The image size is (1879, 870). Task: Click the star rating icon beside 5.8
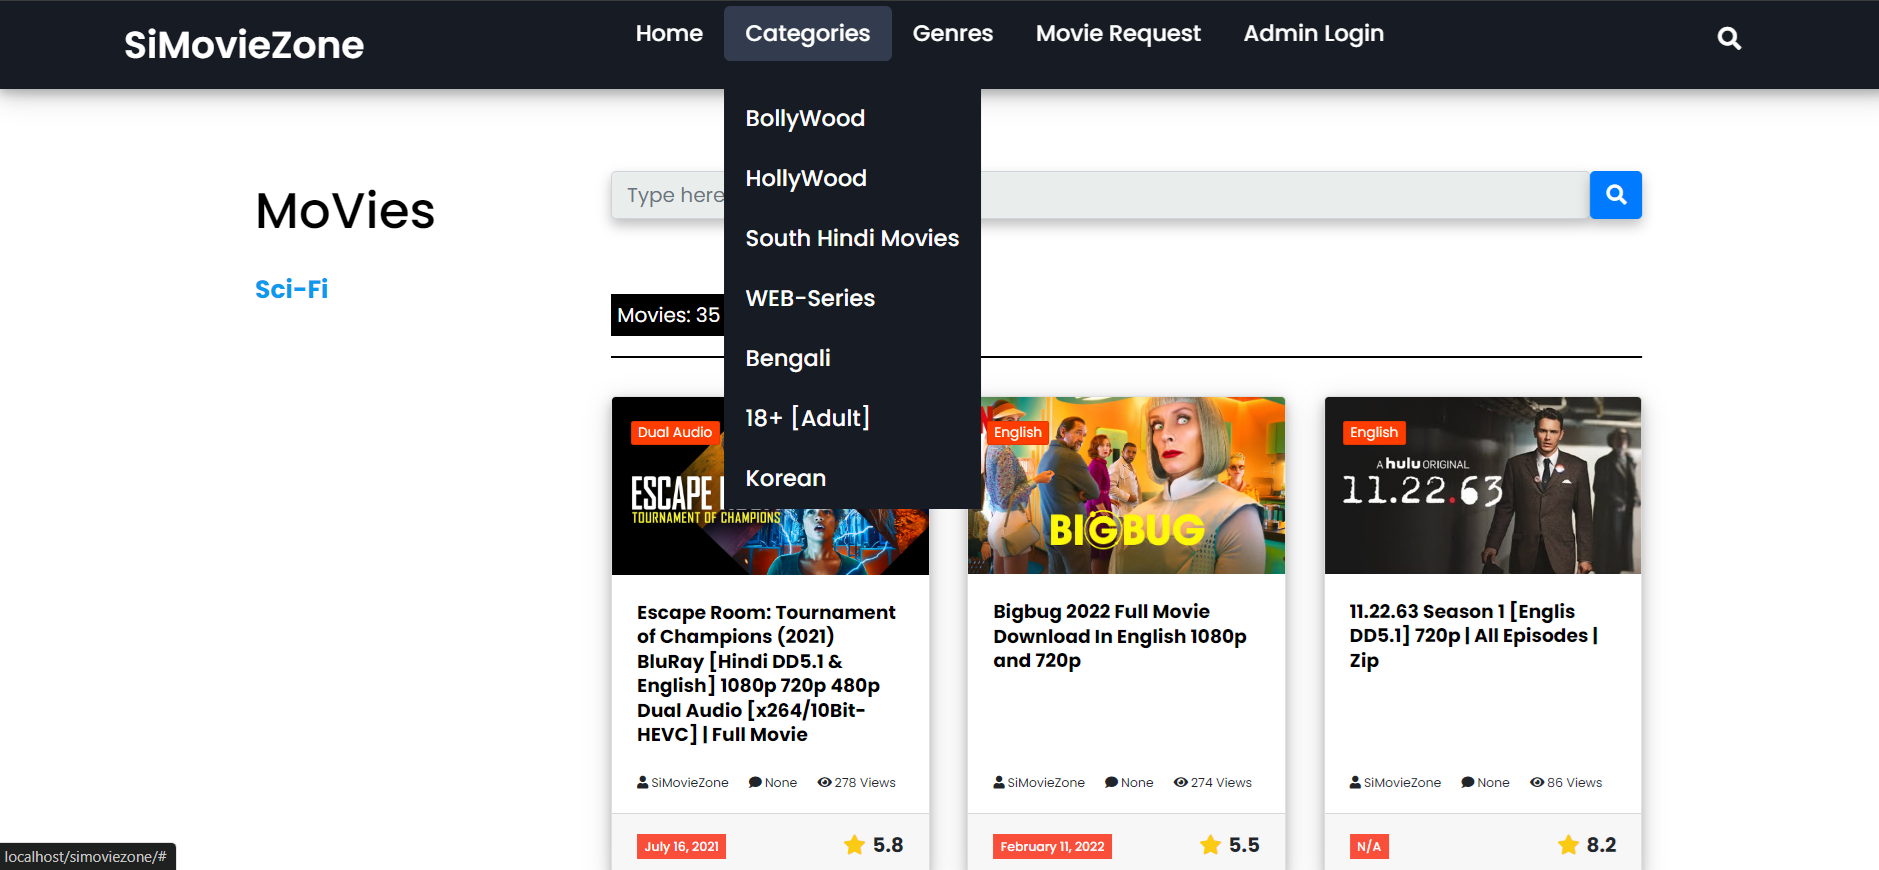click(x=854, y=845)
